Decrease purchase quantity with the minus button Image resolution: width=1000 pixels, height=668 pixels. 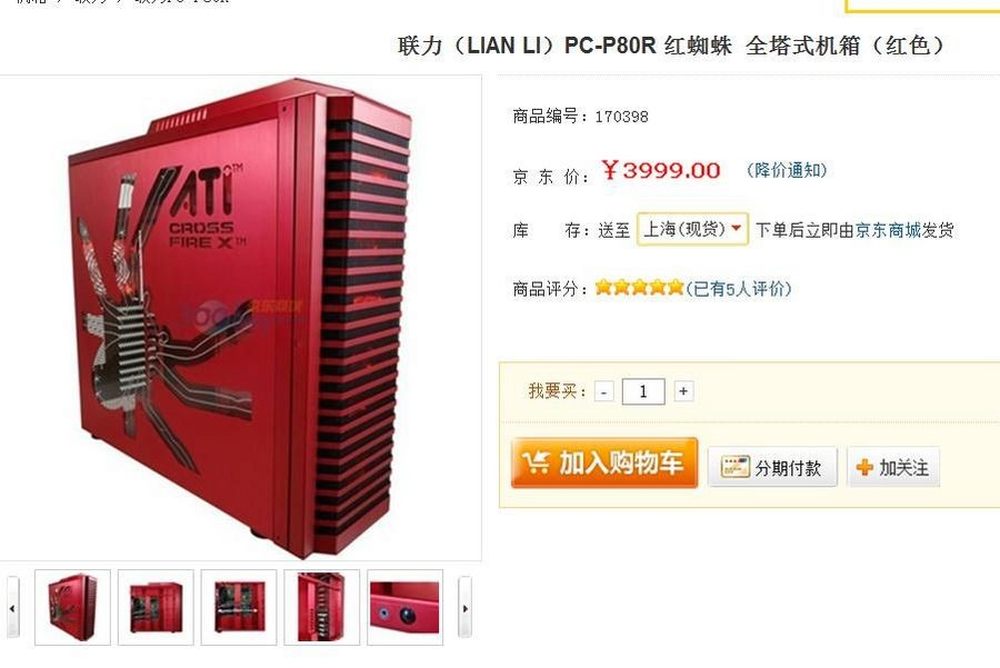(603, 391)
